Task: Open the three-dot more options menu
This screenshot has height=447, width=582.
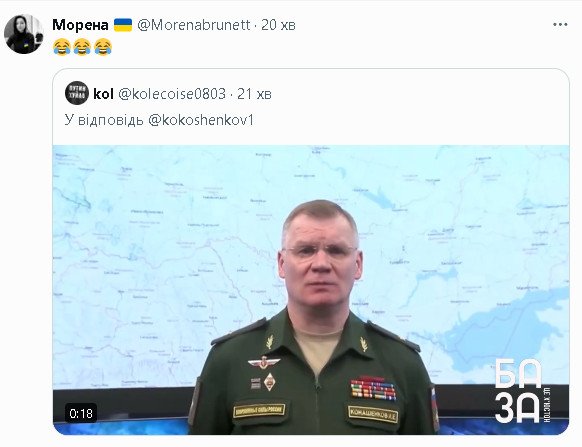Action: coord(560,25)
